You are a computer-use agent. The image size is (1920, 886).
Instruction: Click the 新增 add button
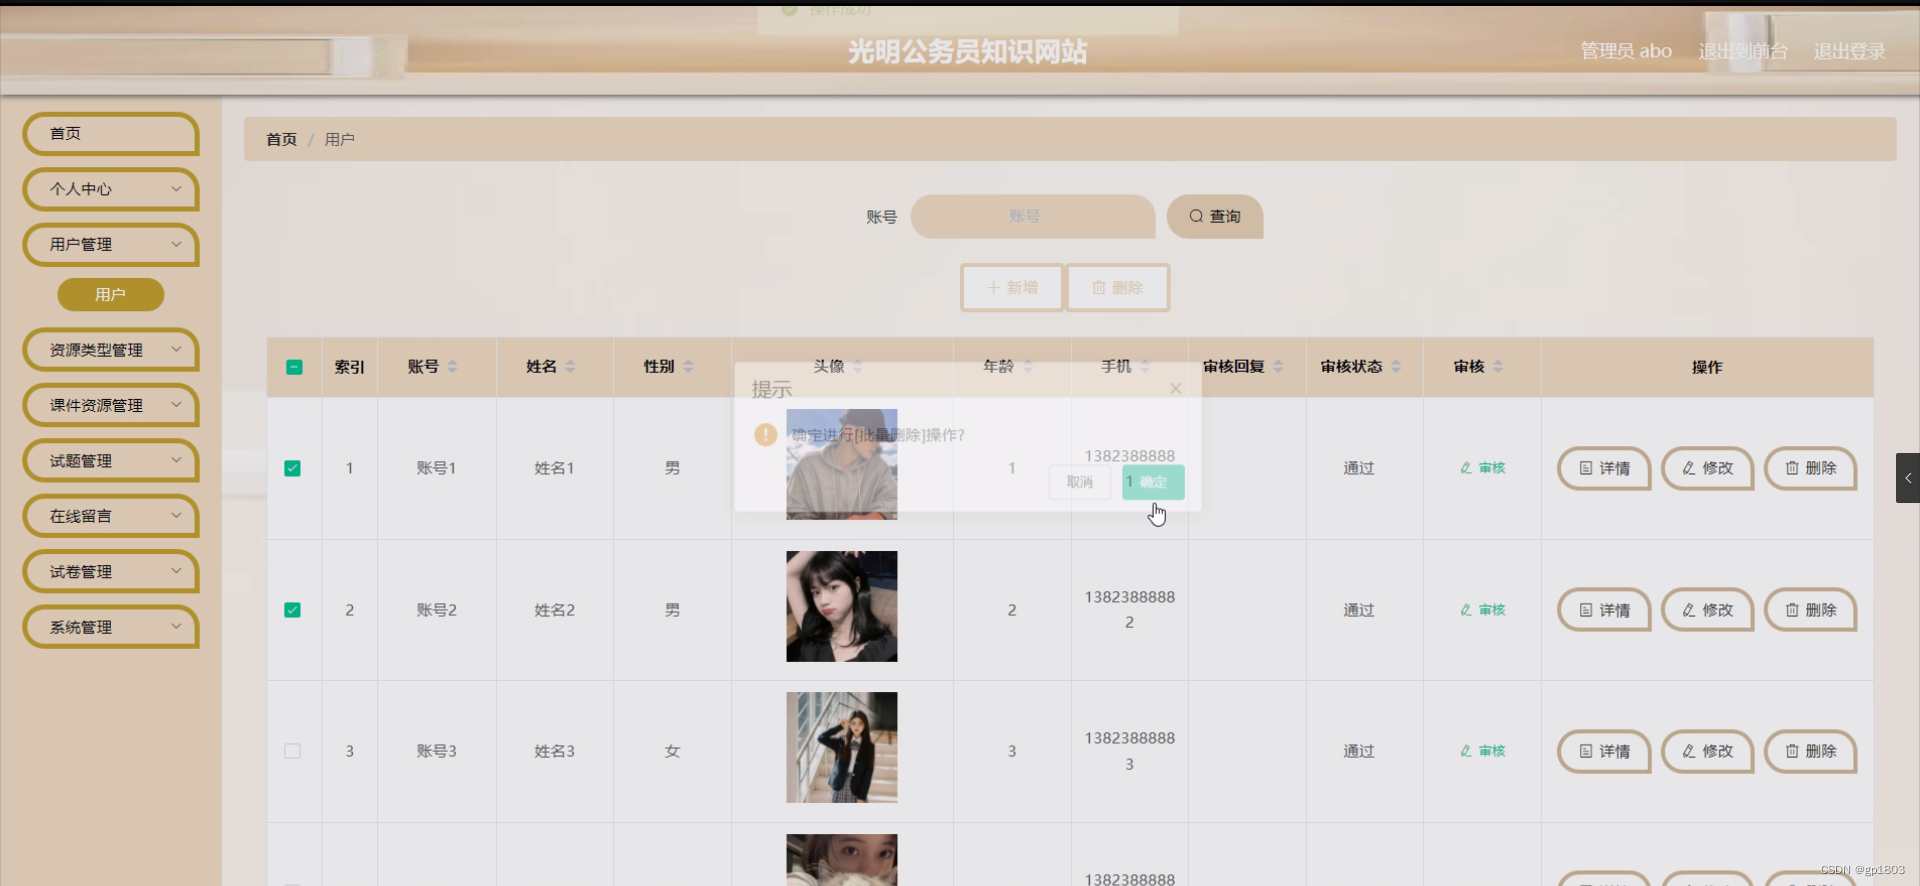coord(1012,288)
